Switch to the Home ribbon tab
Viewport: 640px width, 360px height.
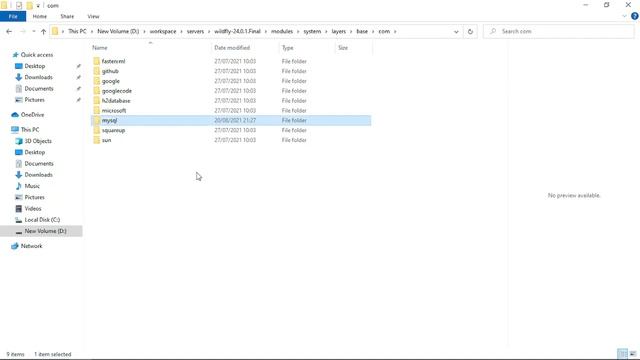point(40,16)
